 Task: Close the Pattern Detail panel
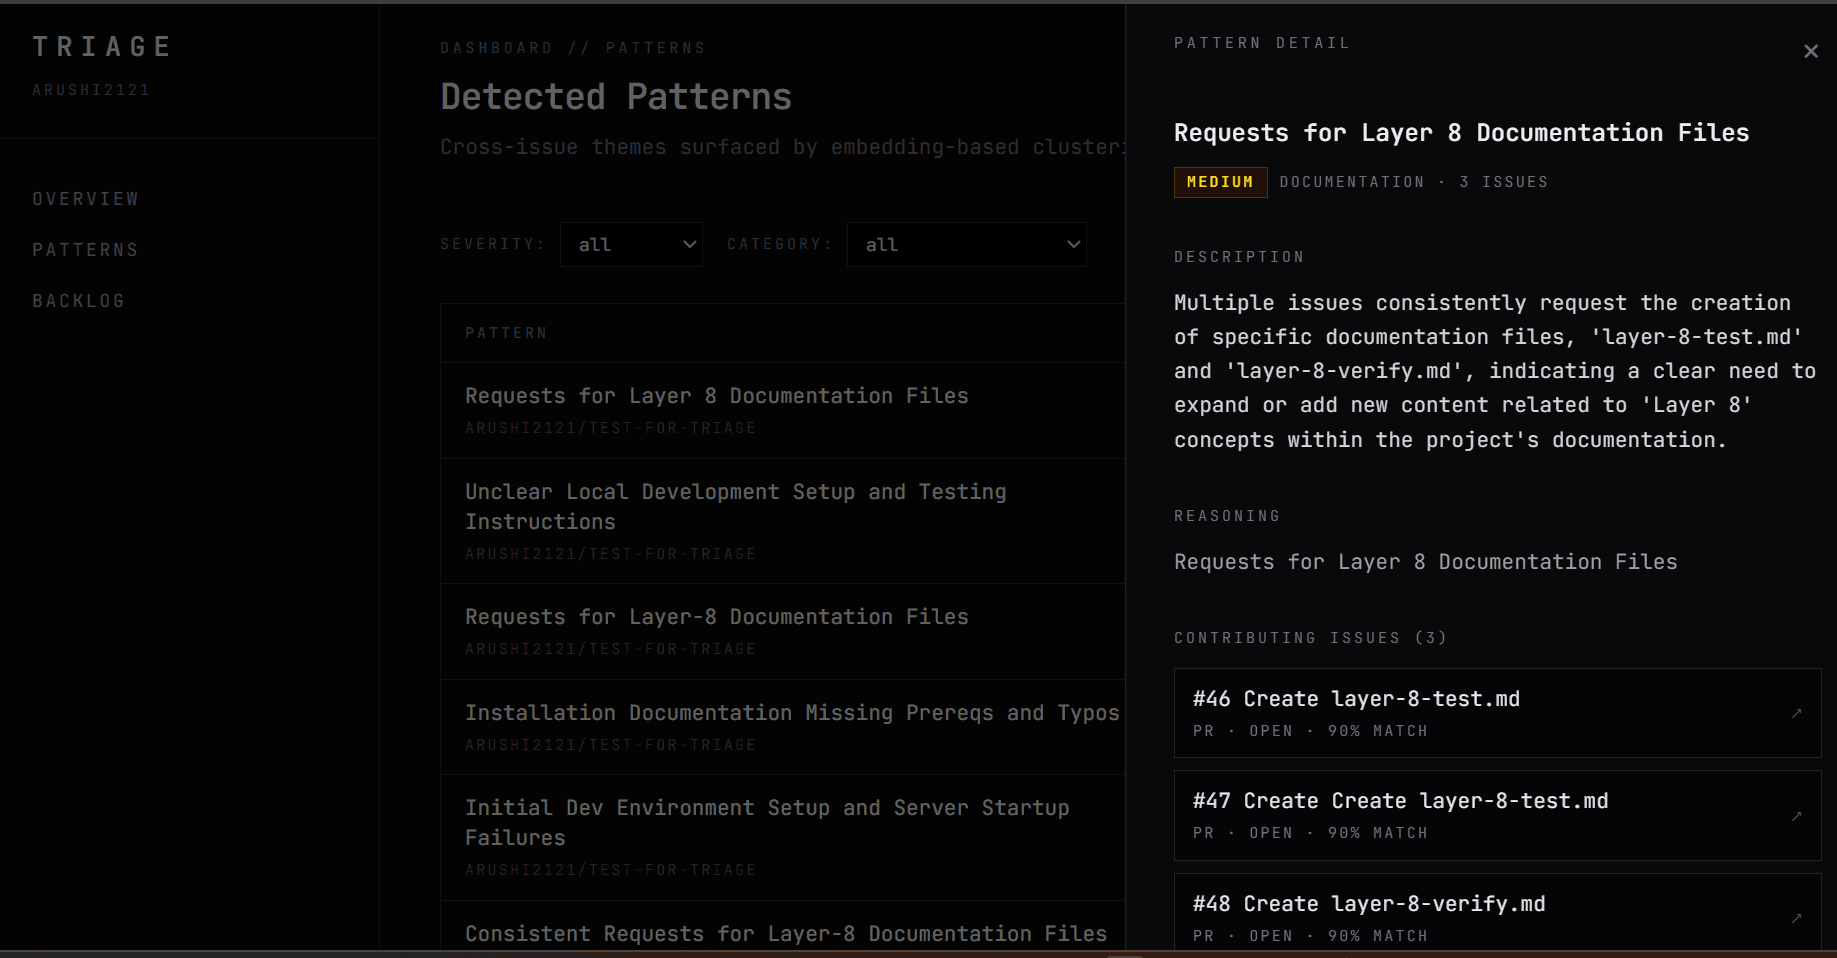point(1810,51)
